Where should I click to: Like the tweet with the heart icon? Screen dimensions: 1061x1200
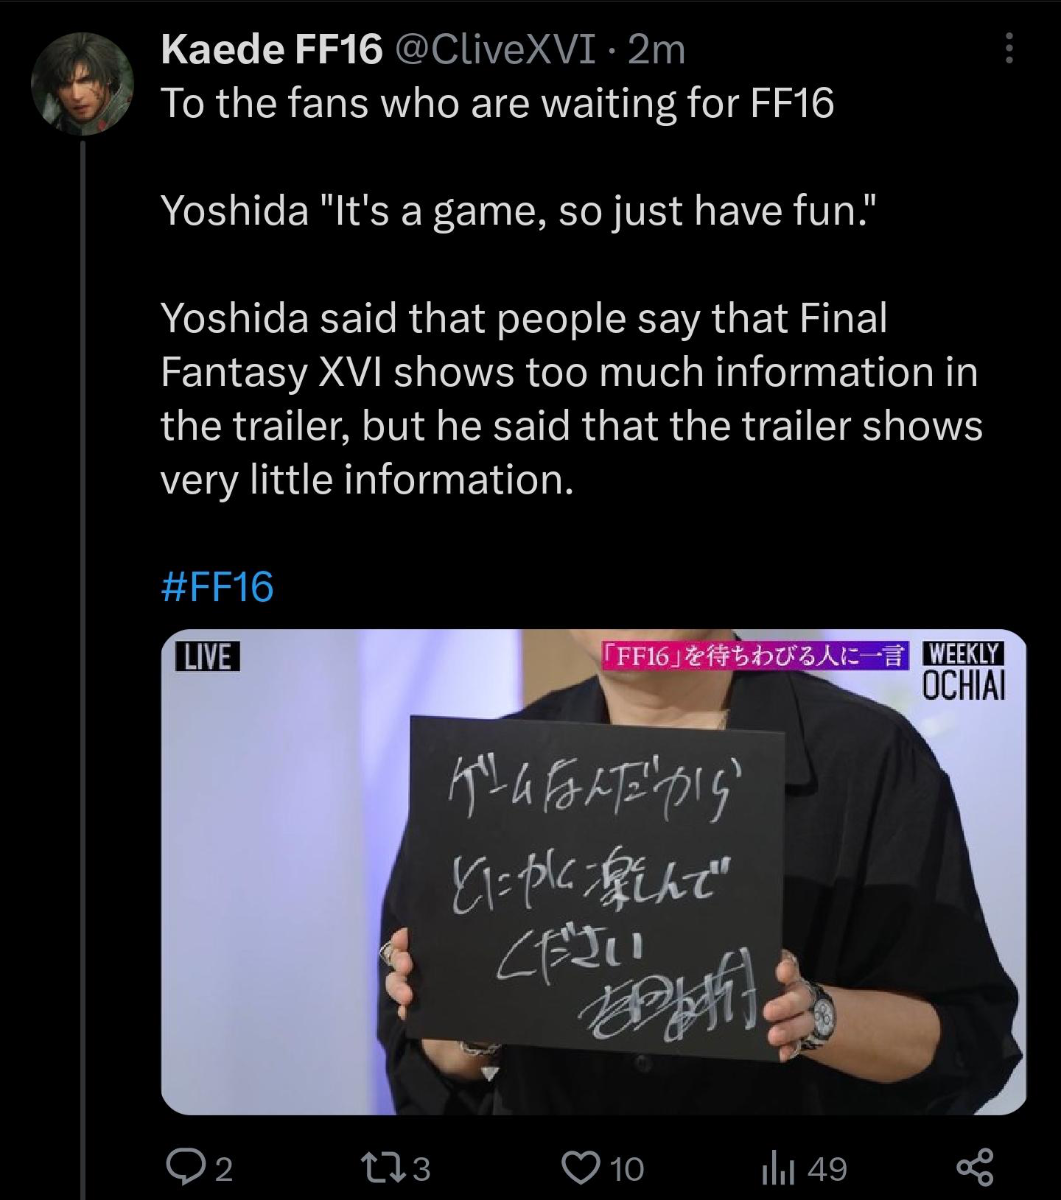(582, 1169)
